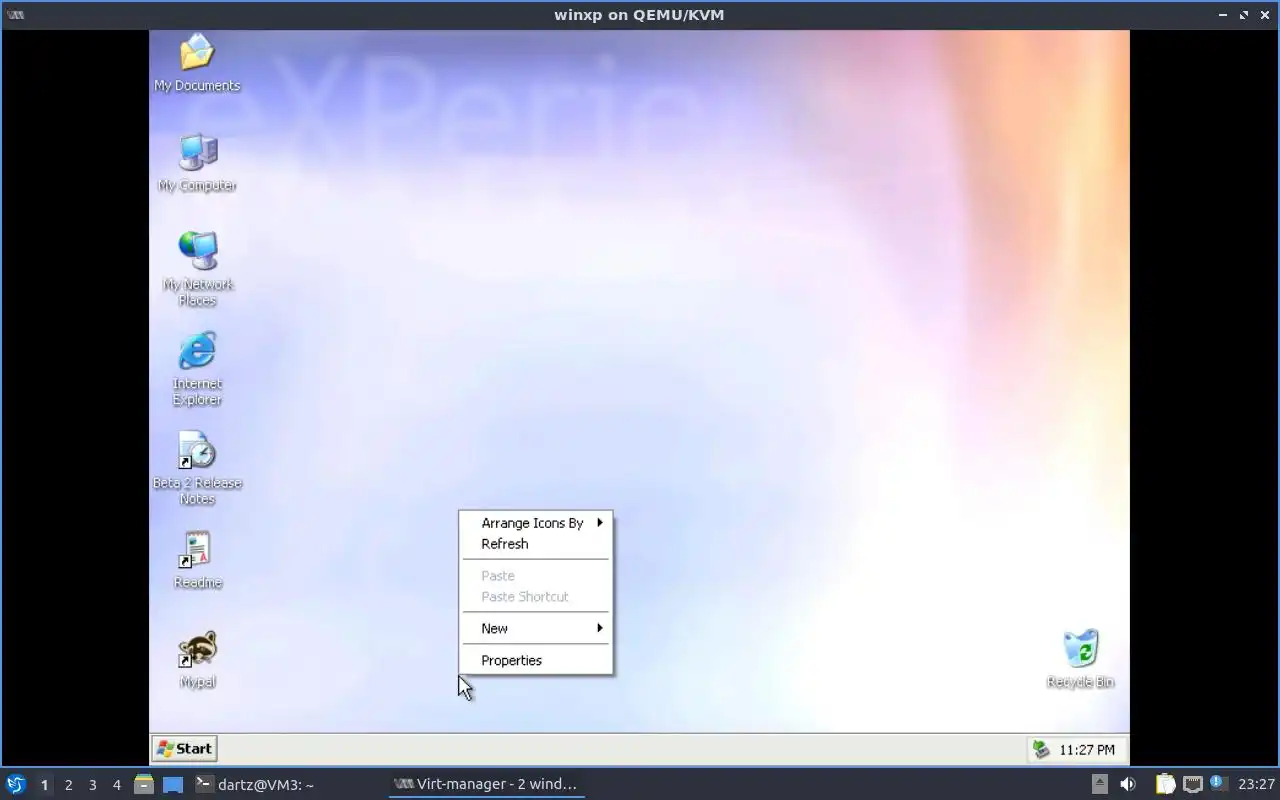Viewport: 1280px width, 800px height.
Task: Click the show desktop icon in host panel
Action: (173, 784)
